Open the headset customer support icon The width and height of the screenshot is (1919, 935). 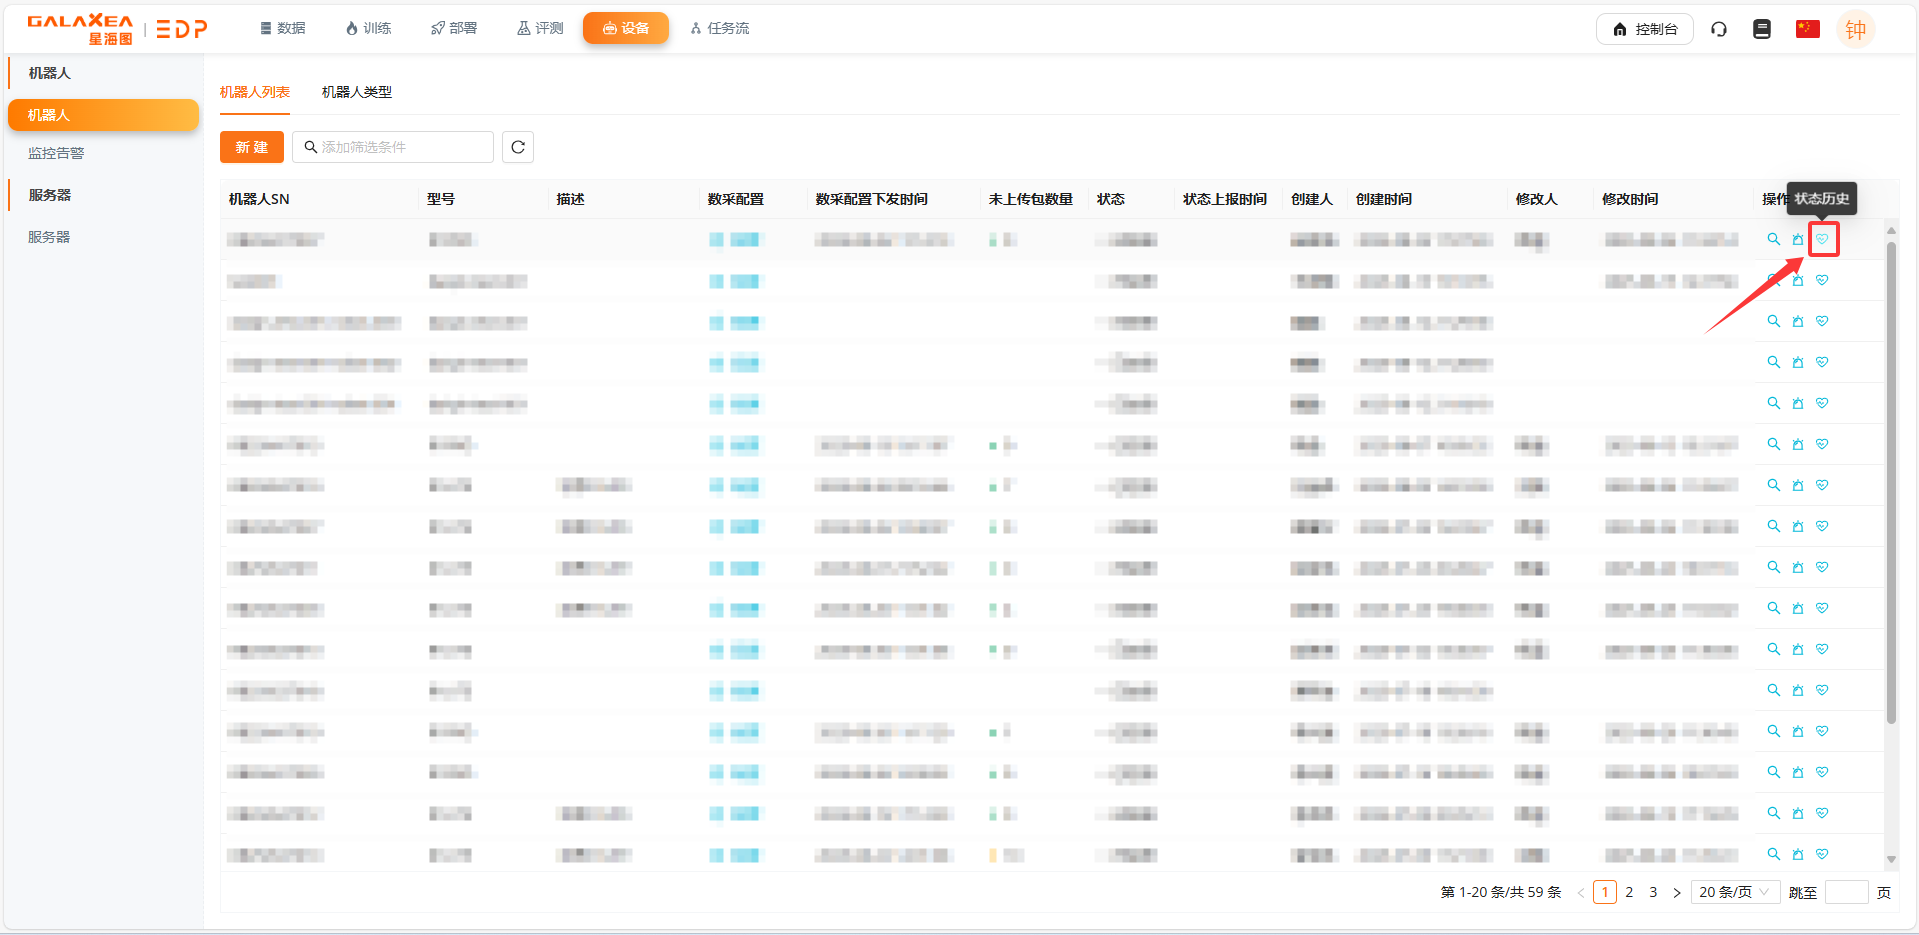tap(1718, 29)
